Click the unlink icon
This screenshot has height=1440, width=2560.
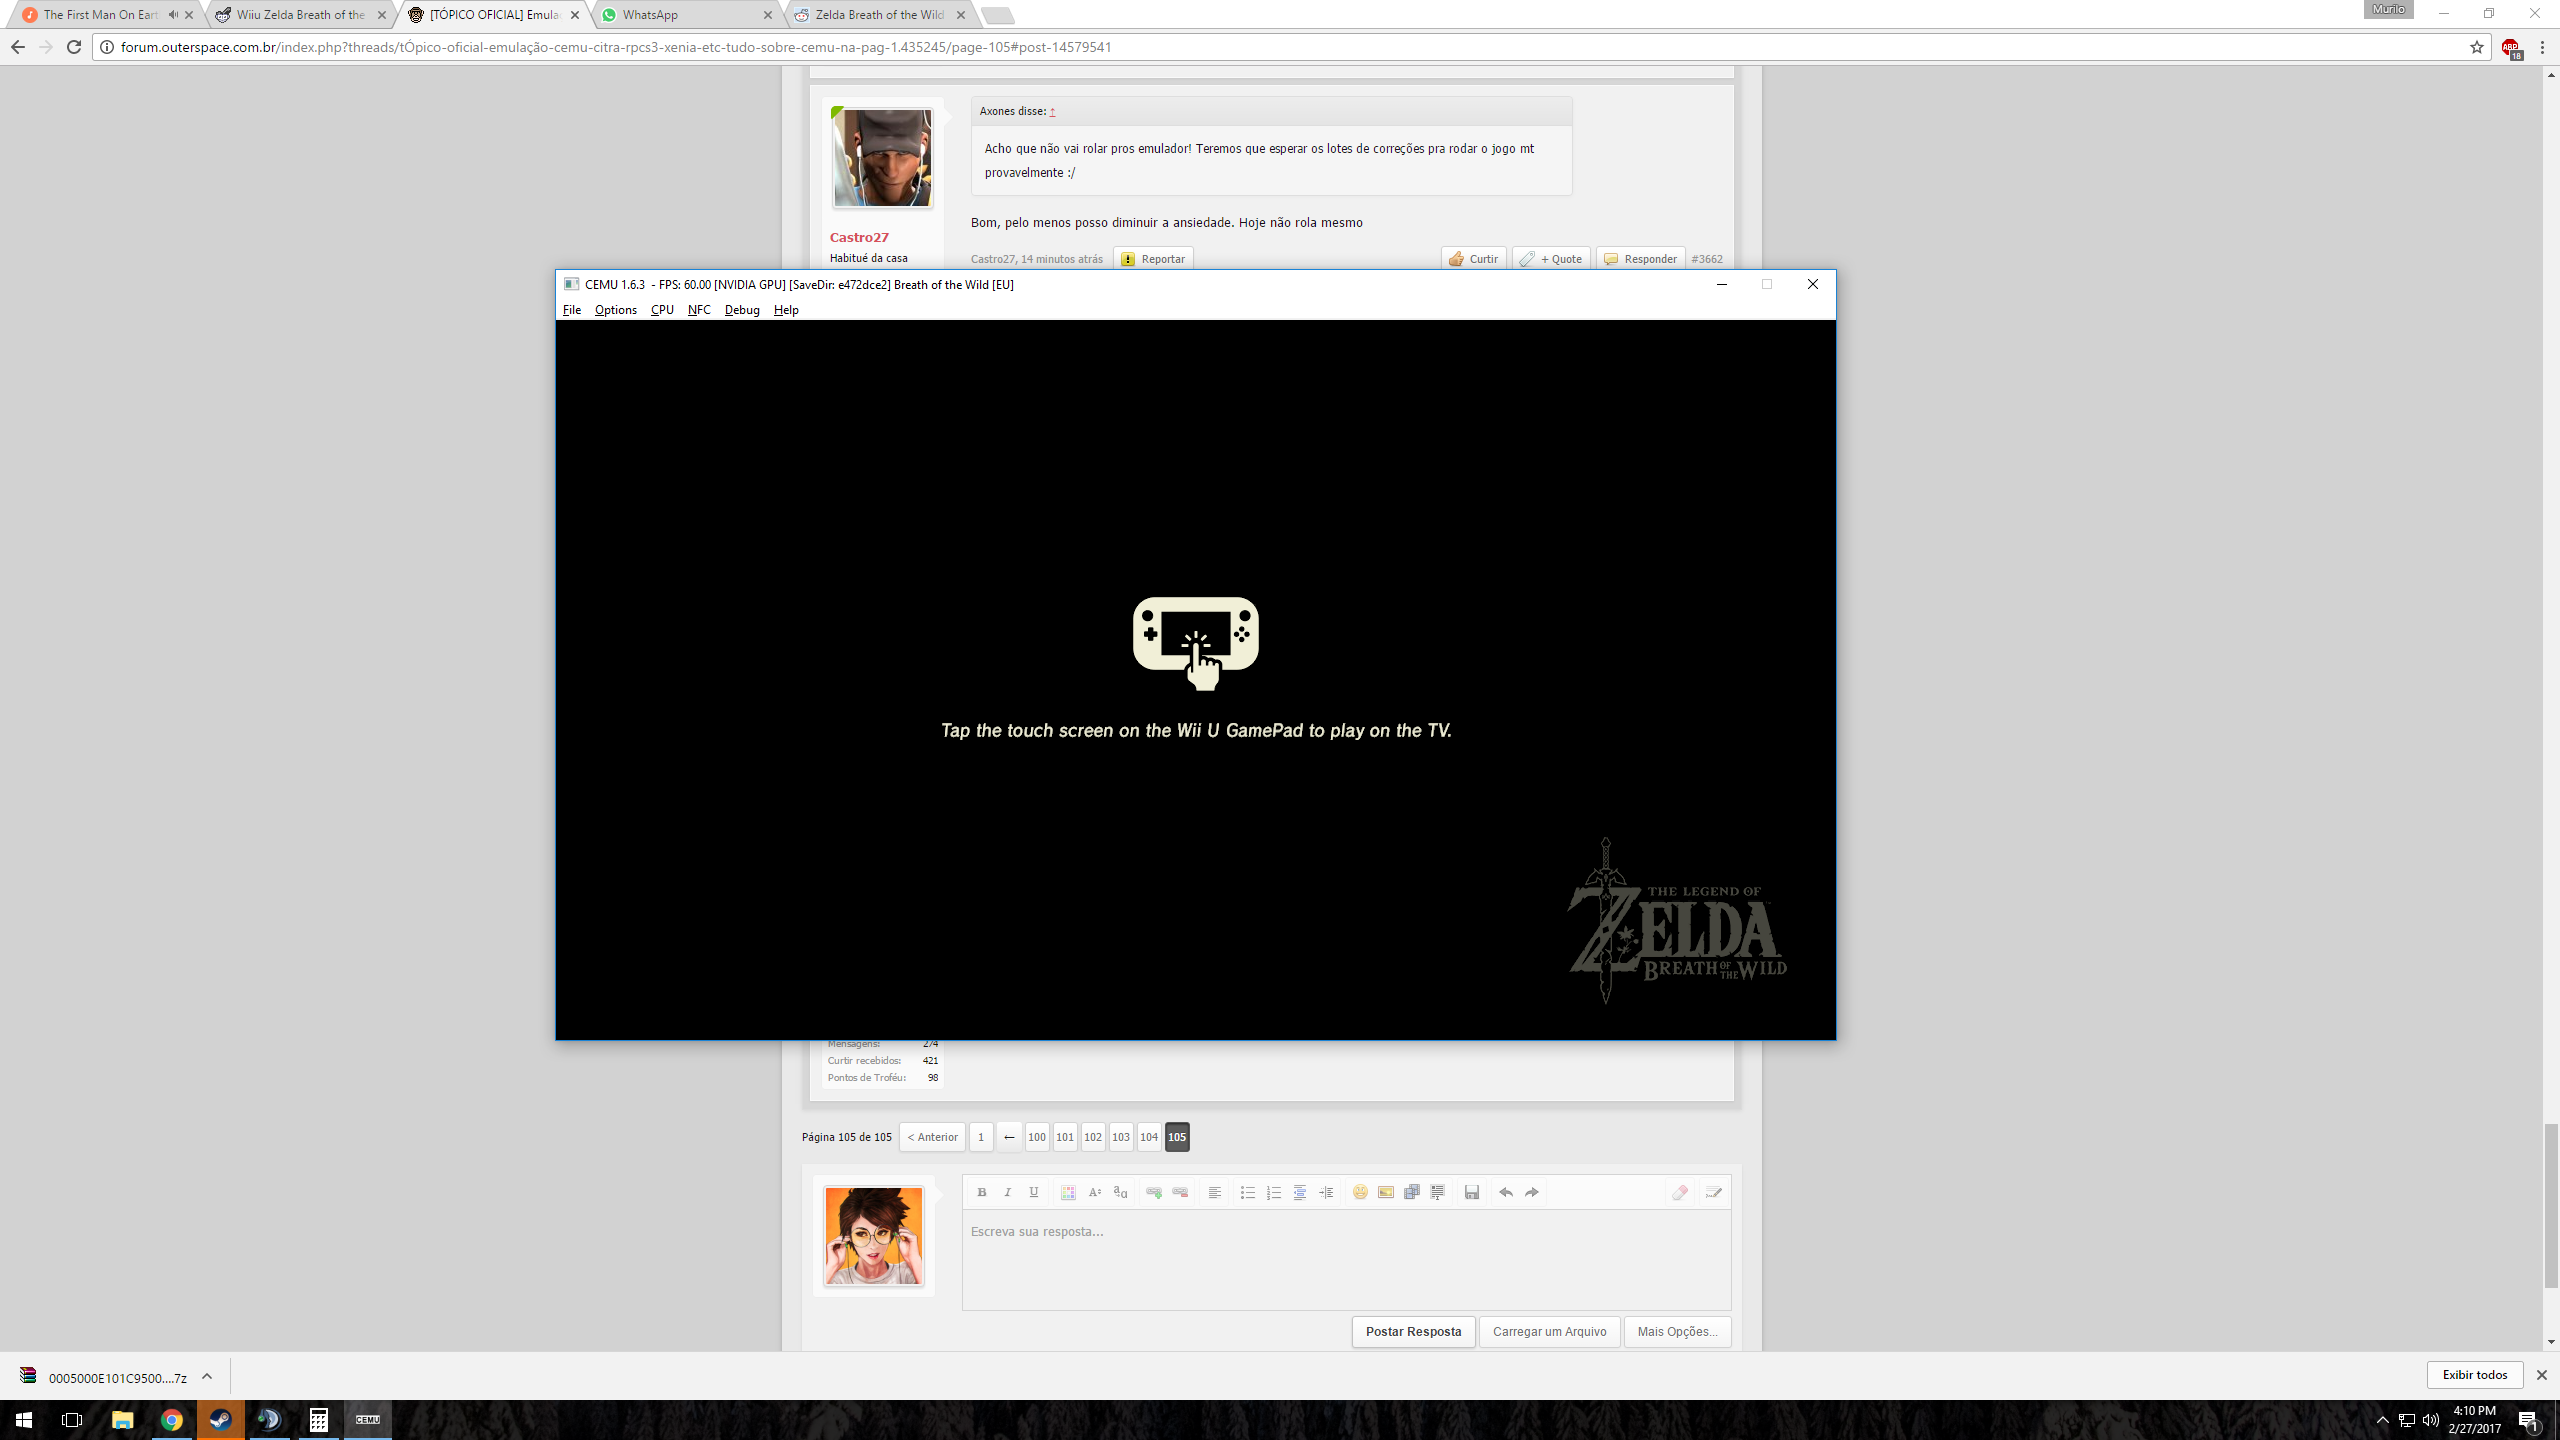tap(1180, 1192)
